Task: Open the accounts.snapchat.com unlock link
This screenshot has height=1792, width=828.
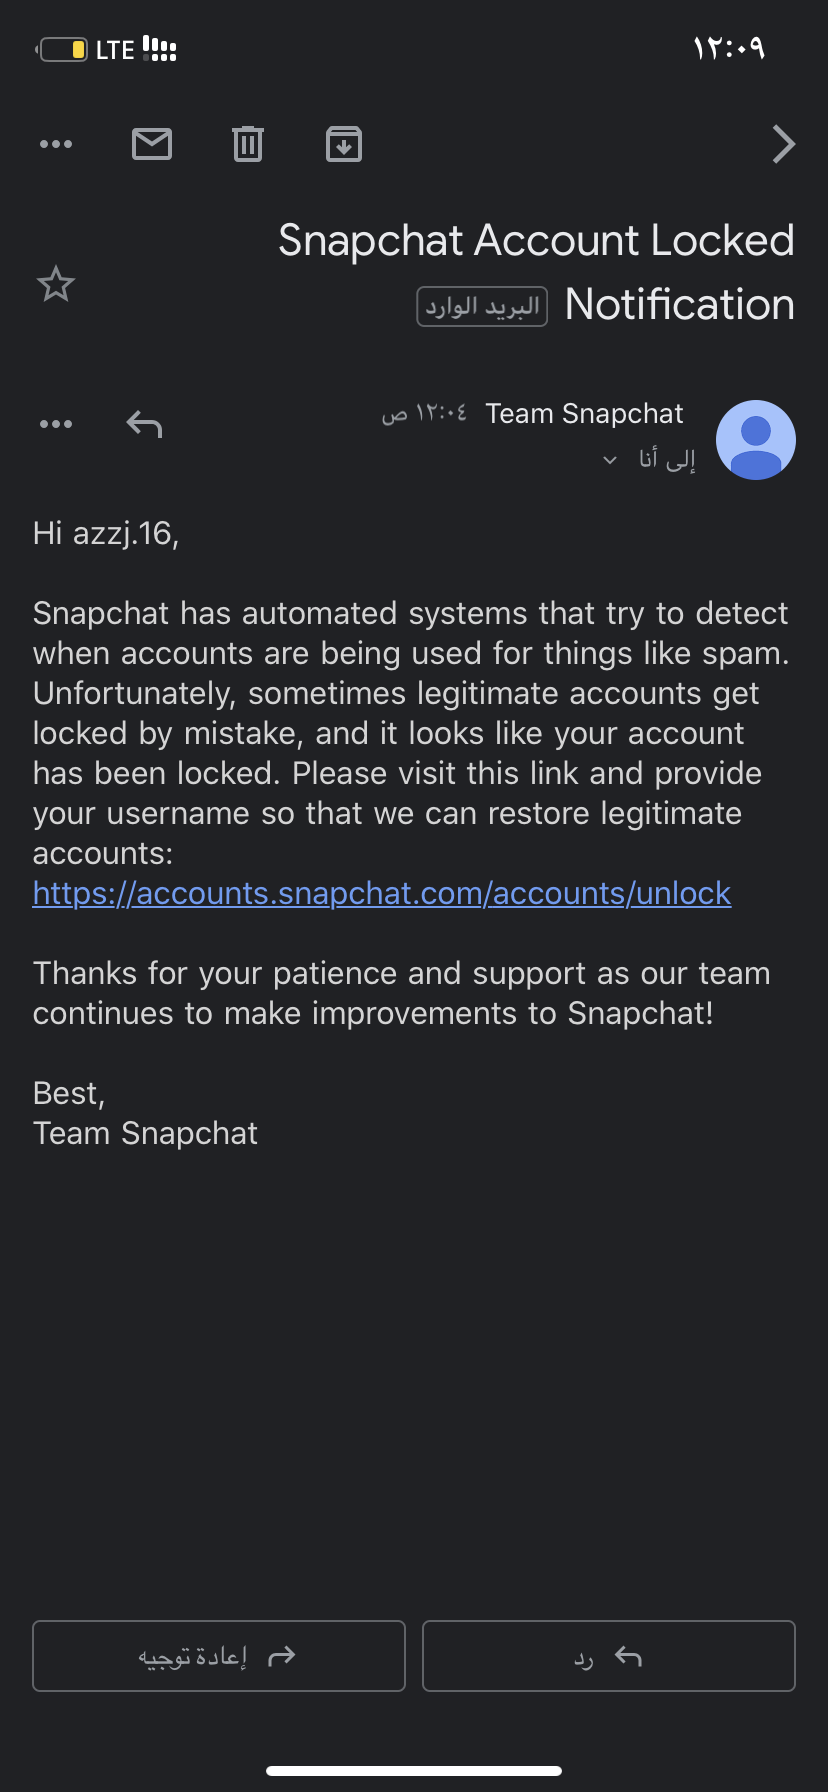Action: [382, 893]
